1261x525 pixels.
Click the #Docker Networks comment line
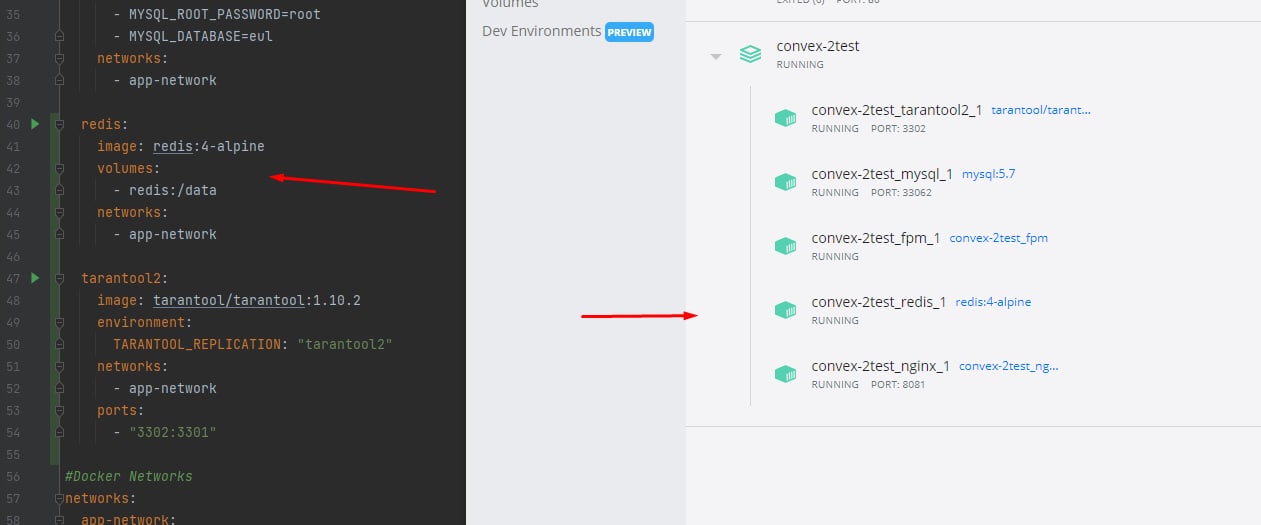[x=129, y=476]
